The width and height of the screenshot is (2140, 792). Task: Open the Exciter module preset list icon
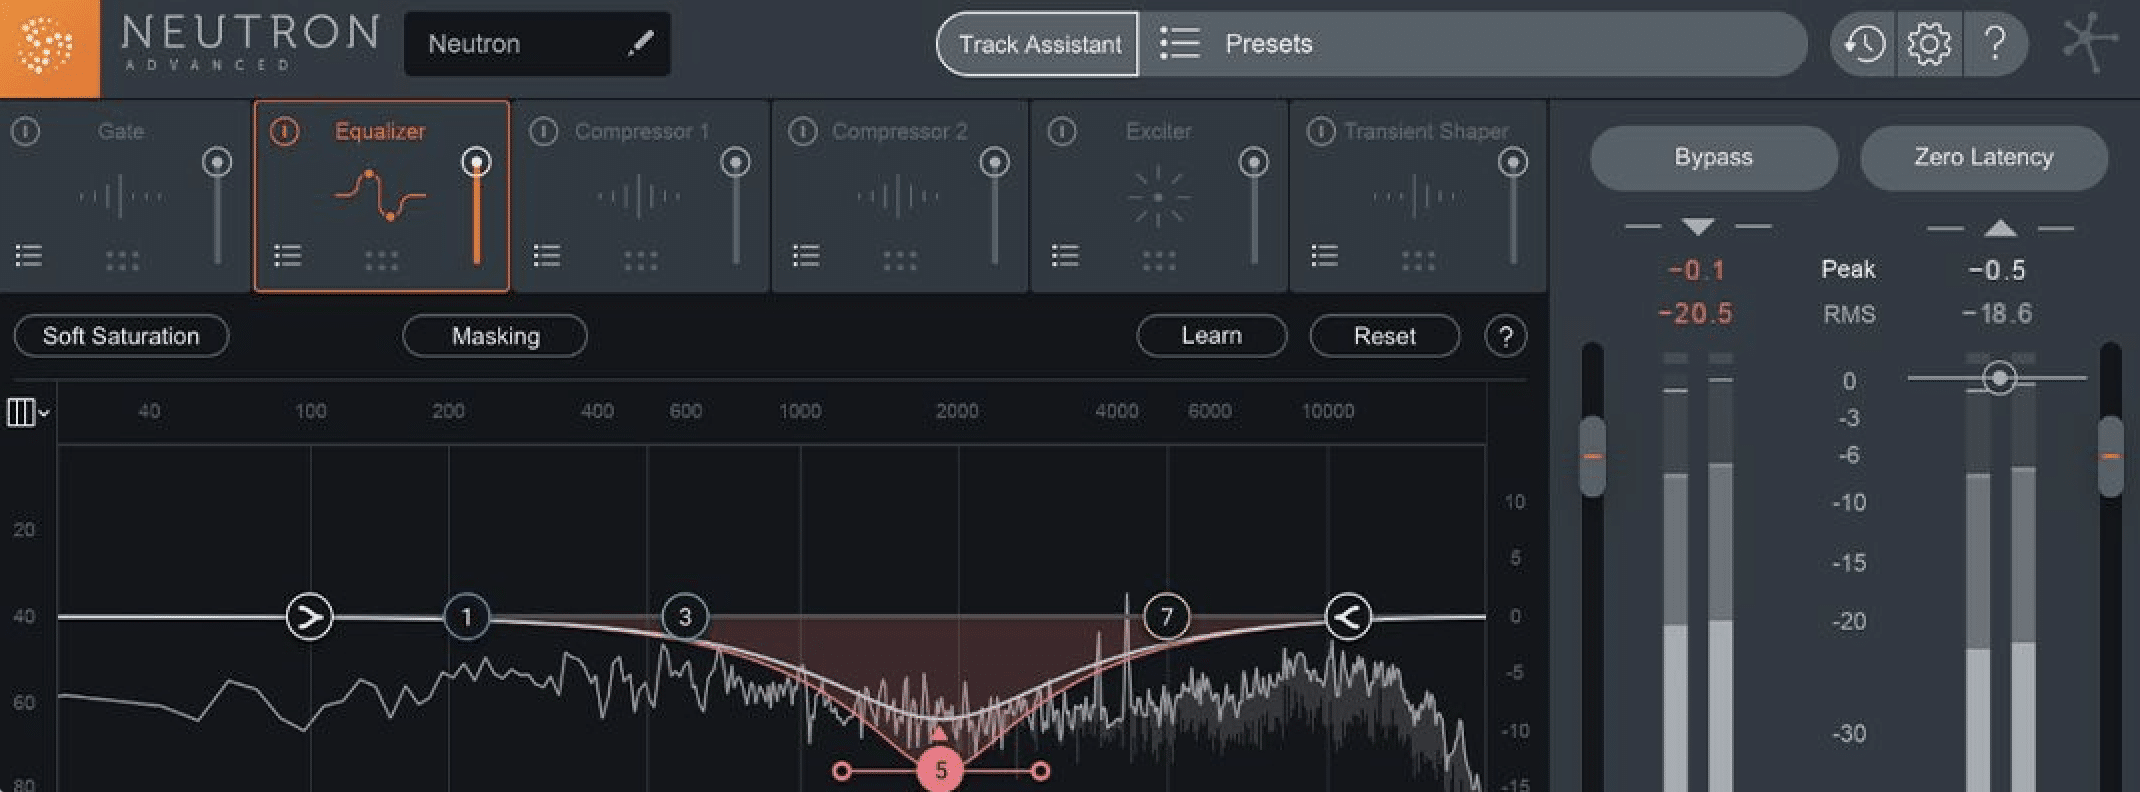click(x=1065, y=256)
